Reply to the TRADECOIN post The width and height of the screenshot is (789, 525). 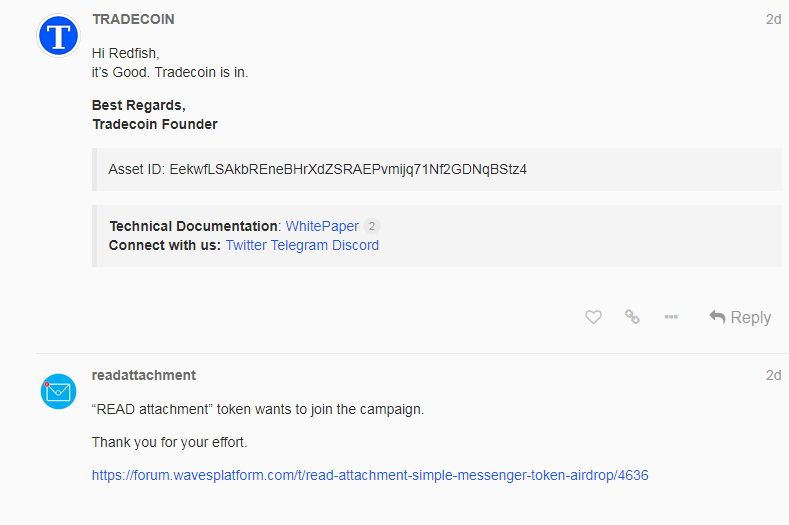(x=740, y=317)
